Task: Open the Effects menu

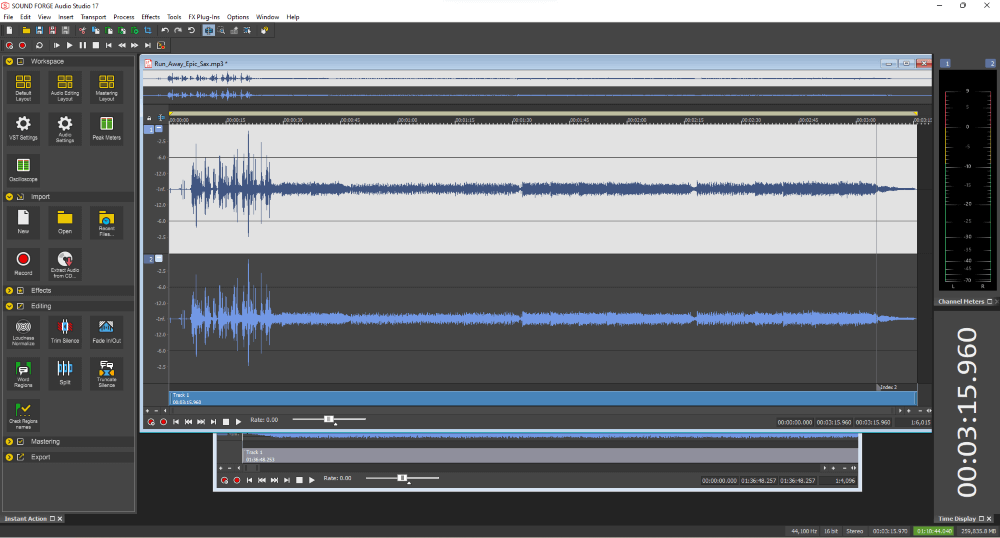Action: click(x=151, y=17)
